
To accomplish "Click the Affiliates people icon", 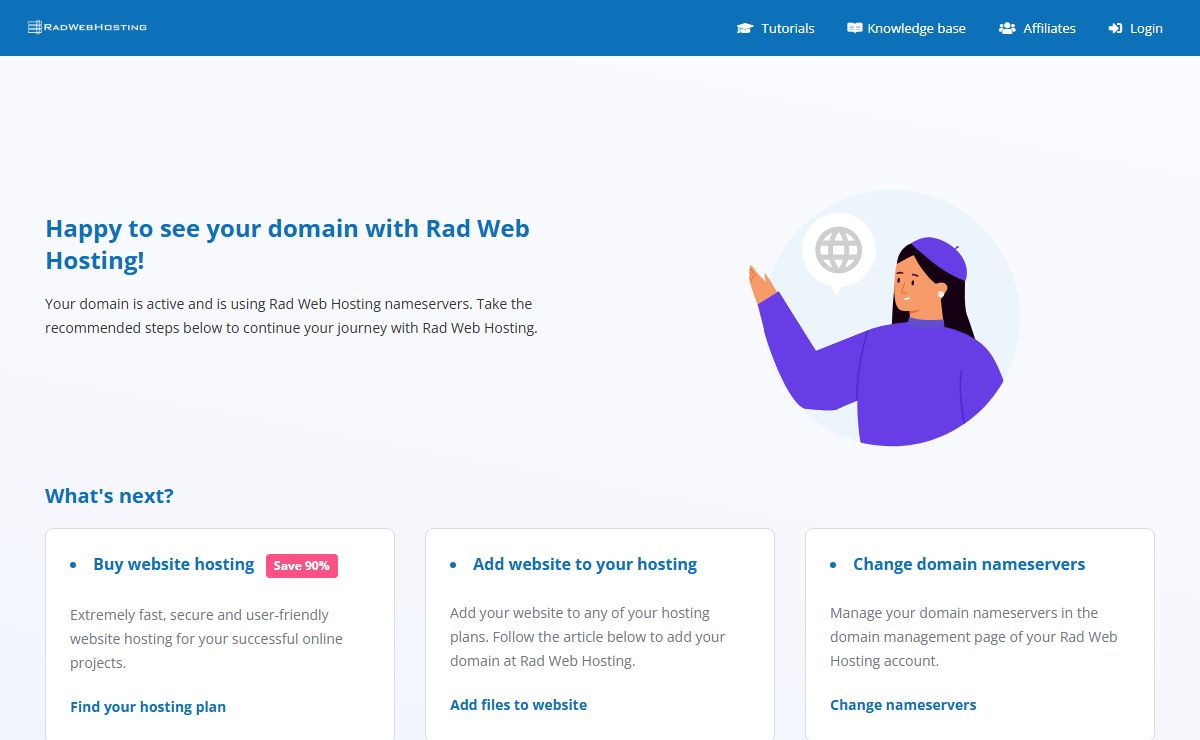I will click(1007, 28).
